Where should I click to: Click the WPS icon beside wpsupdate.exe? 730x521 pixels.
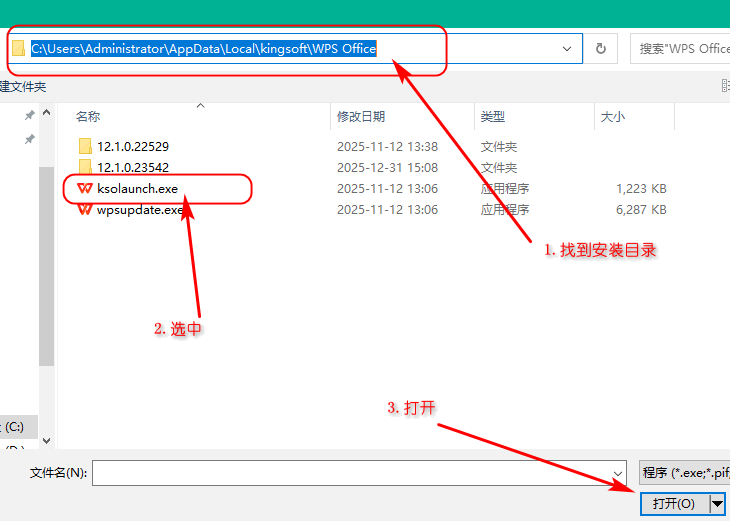point(85,210)
